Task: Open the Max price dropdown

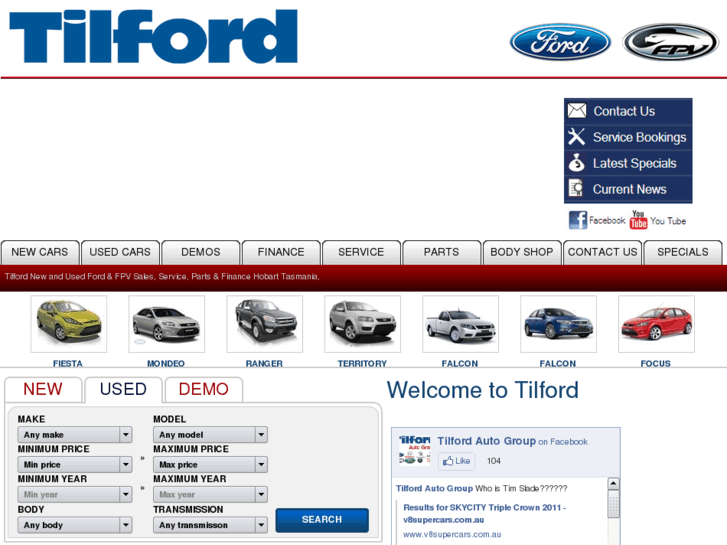Action: click(210, 464)
